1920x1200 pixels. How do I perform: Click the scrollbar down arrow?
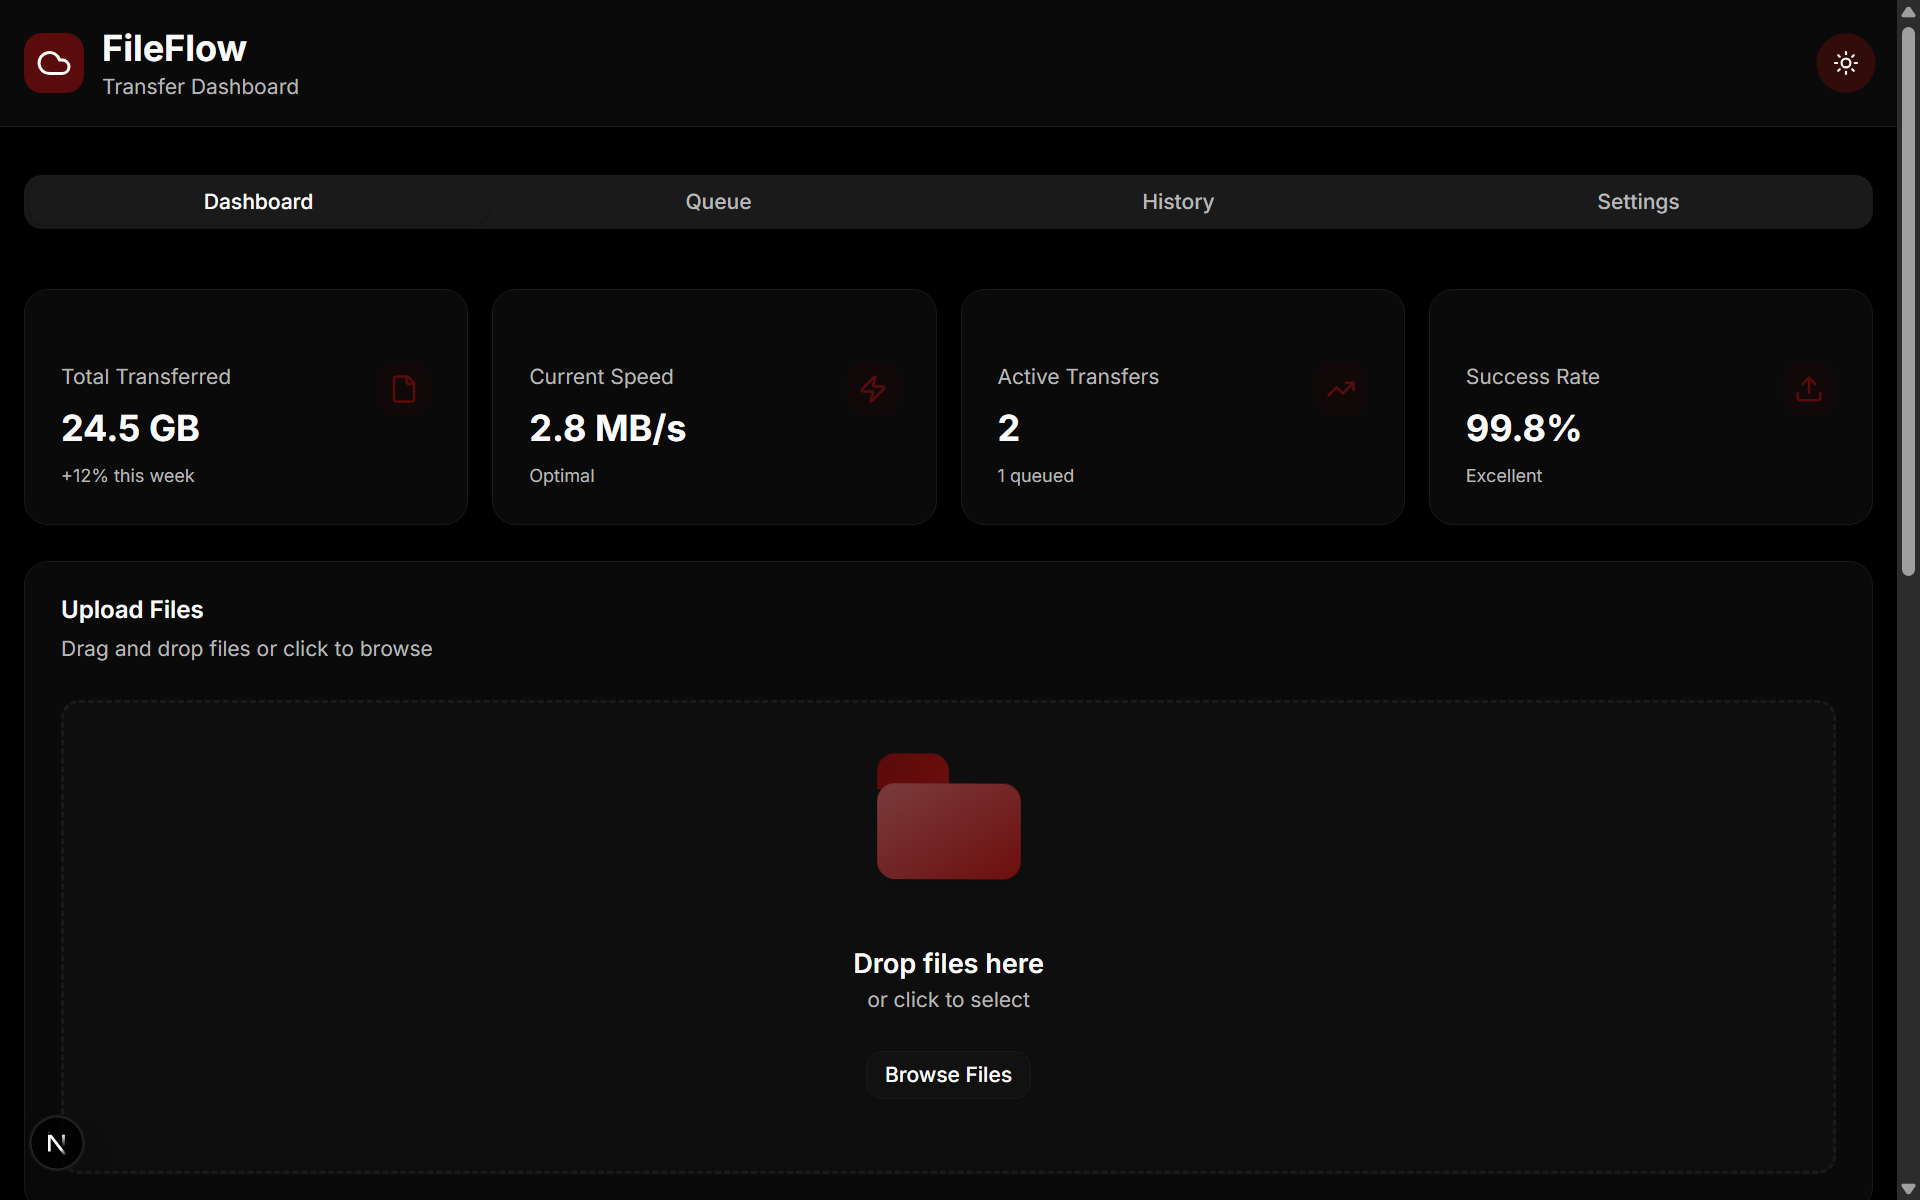[x=1908, y=1189]
